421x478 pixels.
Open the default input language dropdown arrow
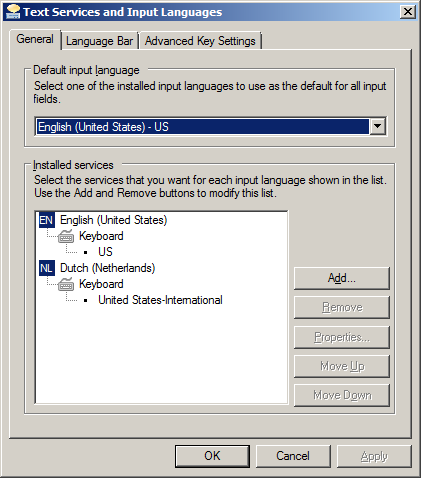[x=377, y=126]
